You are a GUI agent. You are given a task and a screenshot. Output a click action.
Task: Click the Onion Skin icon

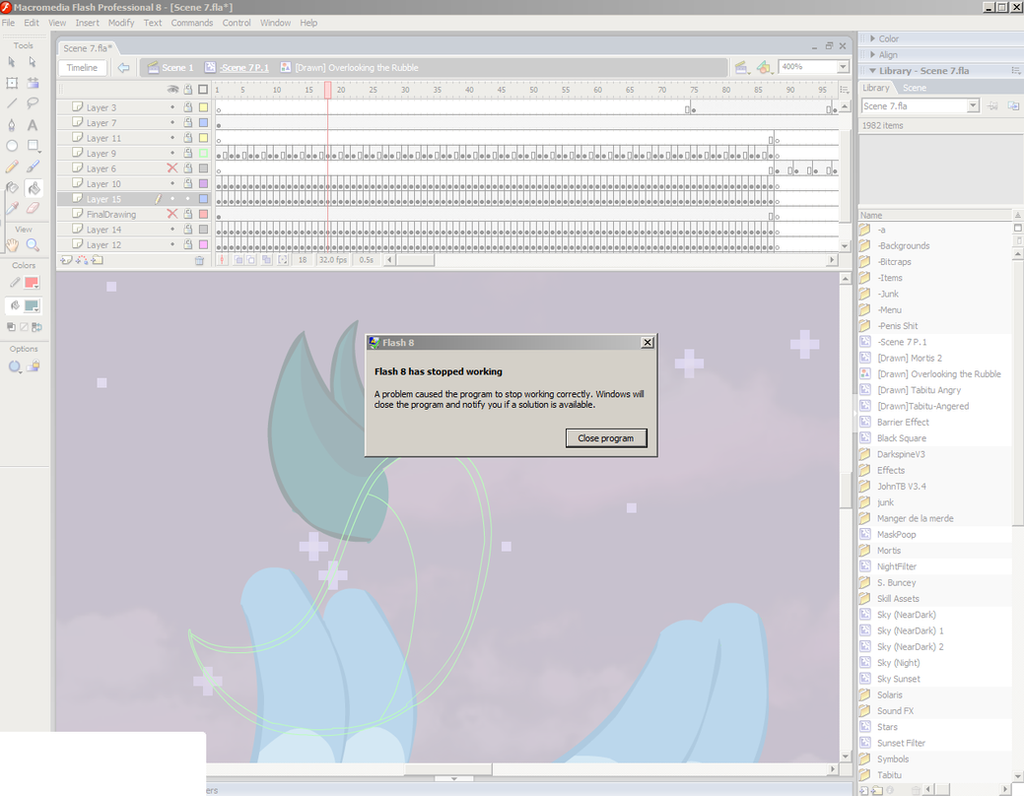240,260
